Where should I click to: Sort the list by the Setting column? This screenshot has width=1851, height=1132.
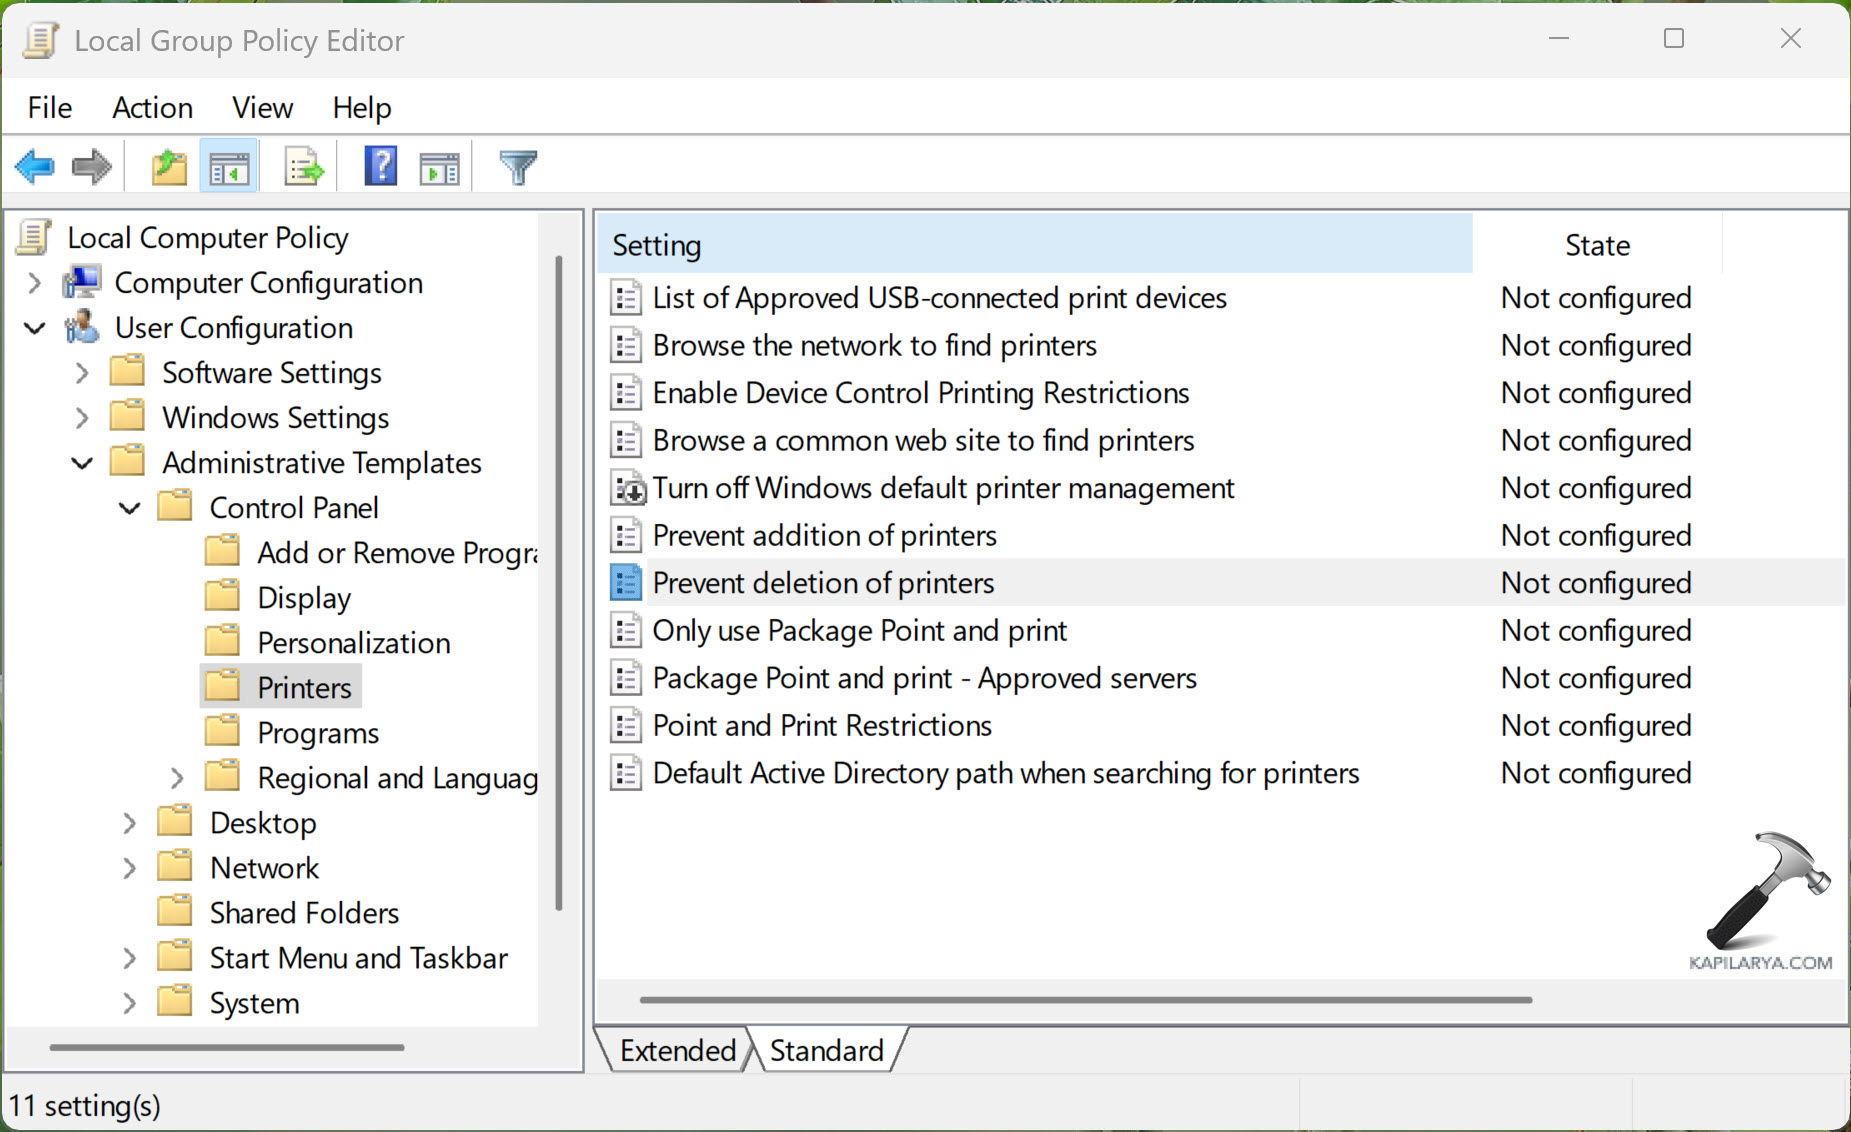[657, 244]
